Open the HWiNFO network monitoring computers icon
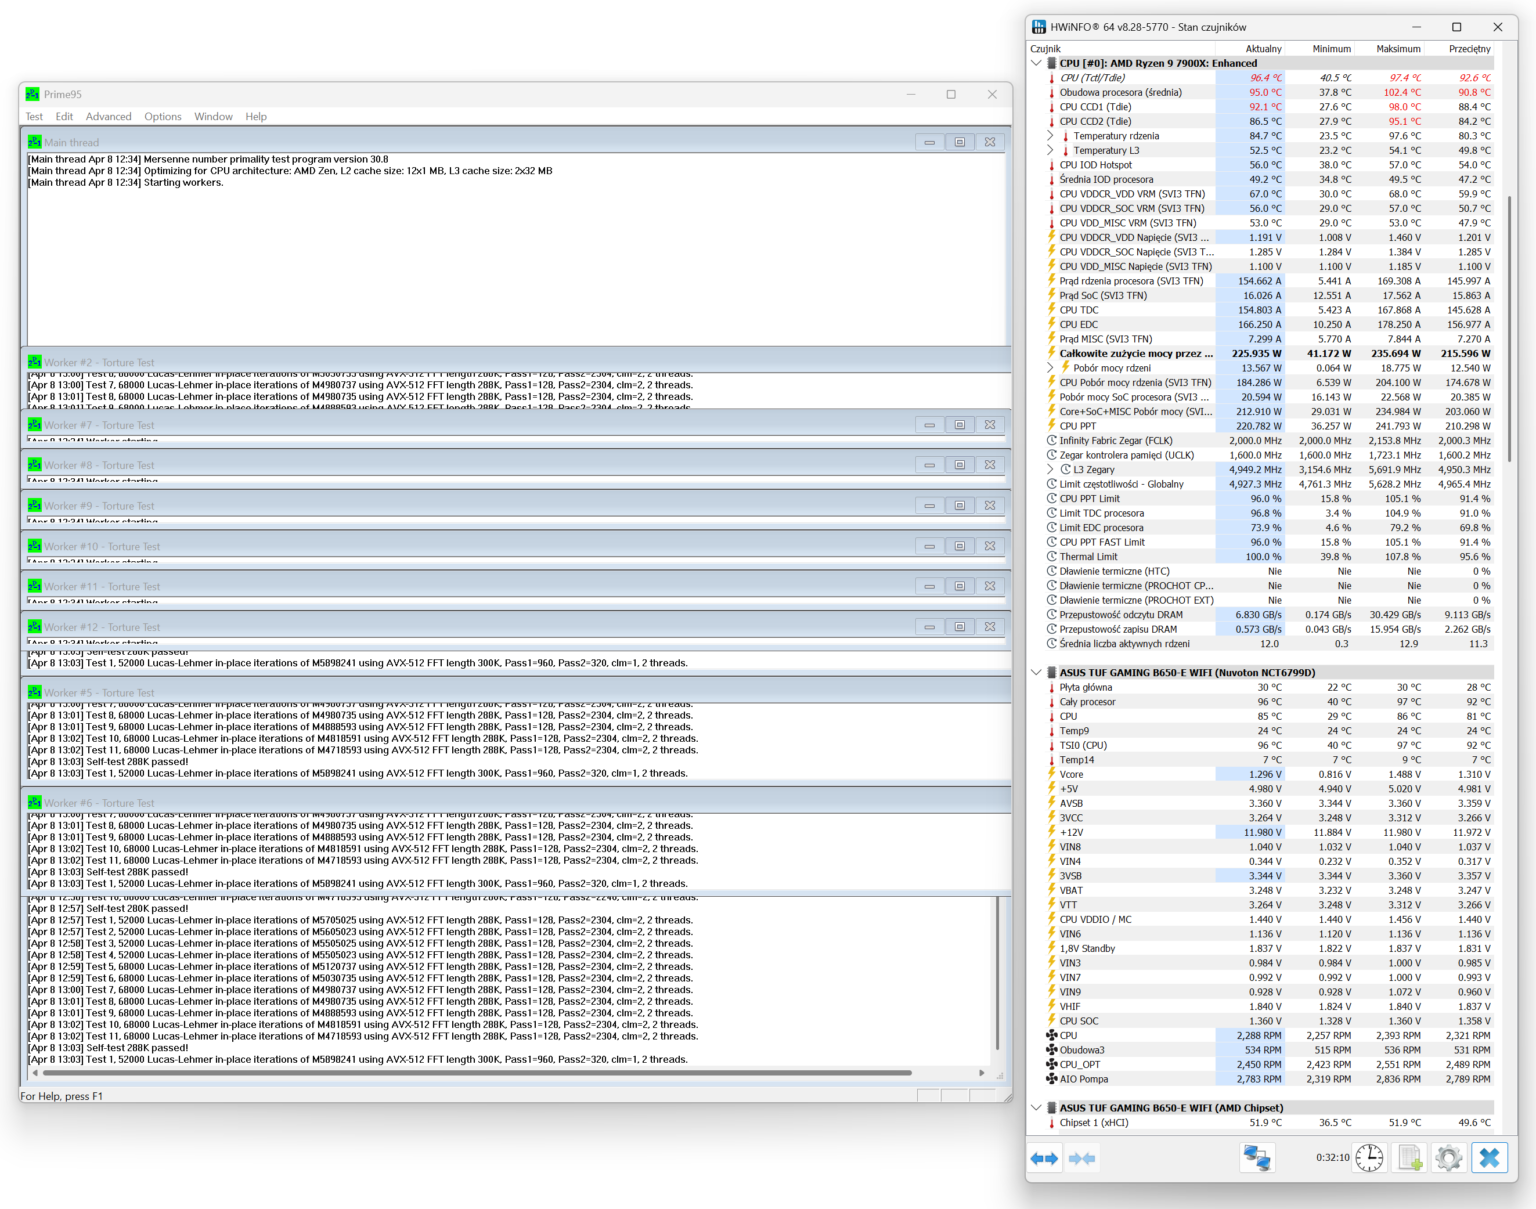 click(x=1256, y=1158)
